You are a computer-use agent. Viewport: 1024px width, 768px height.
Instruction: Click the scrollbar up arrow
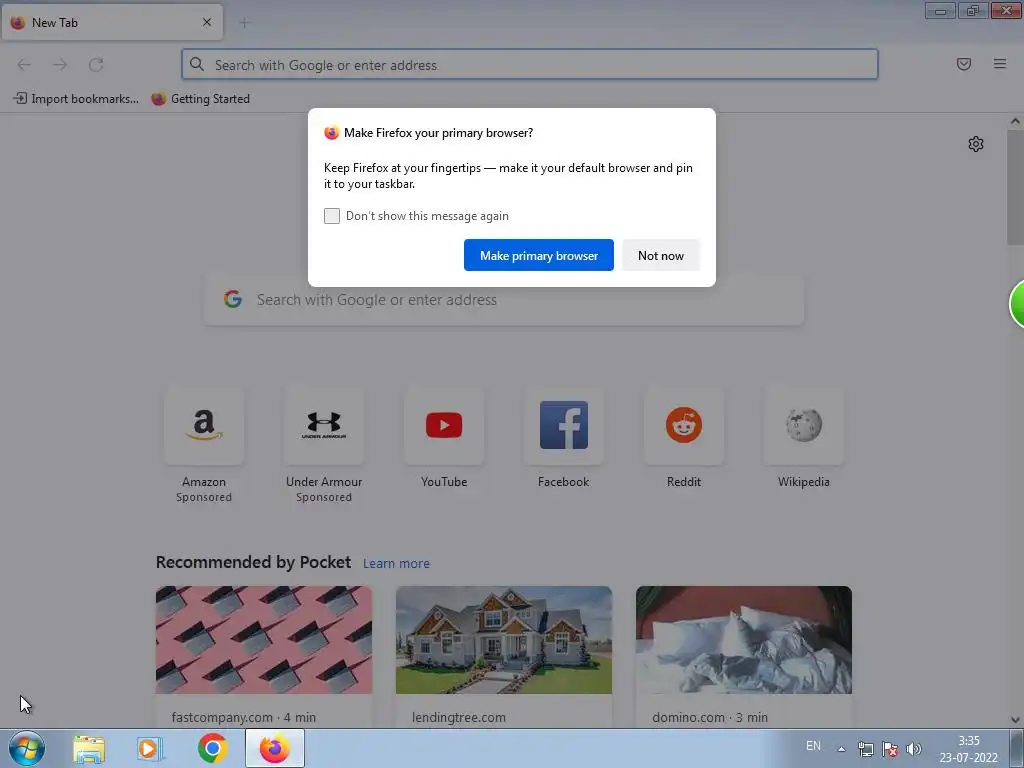1015,121
